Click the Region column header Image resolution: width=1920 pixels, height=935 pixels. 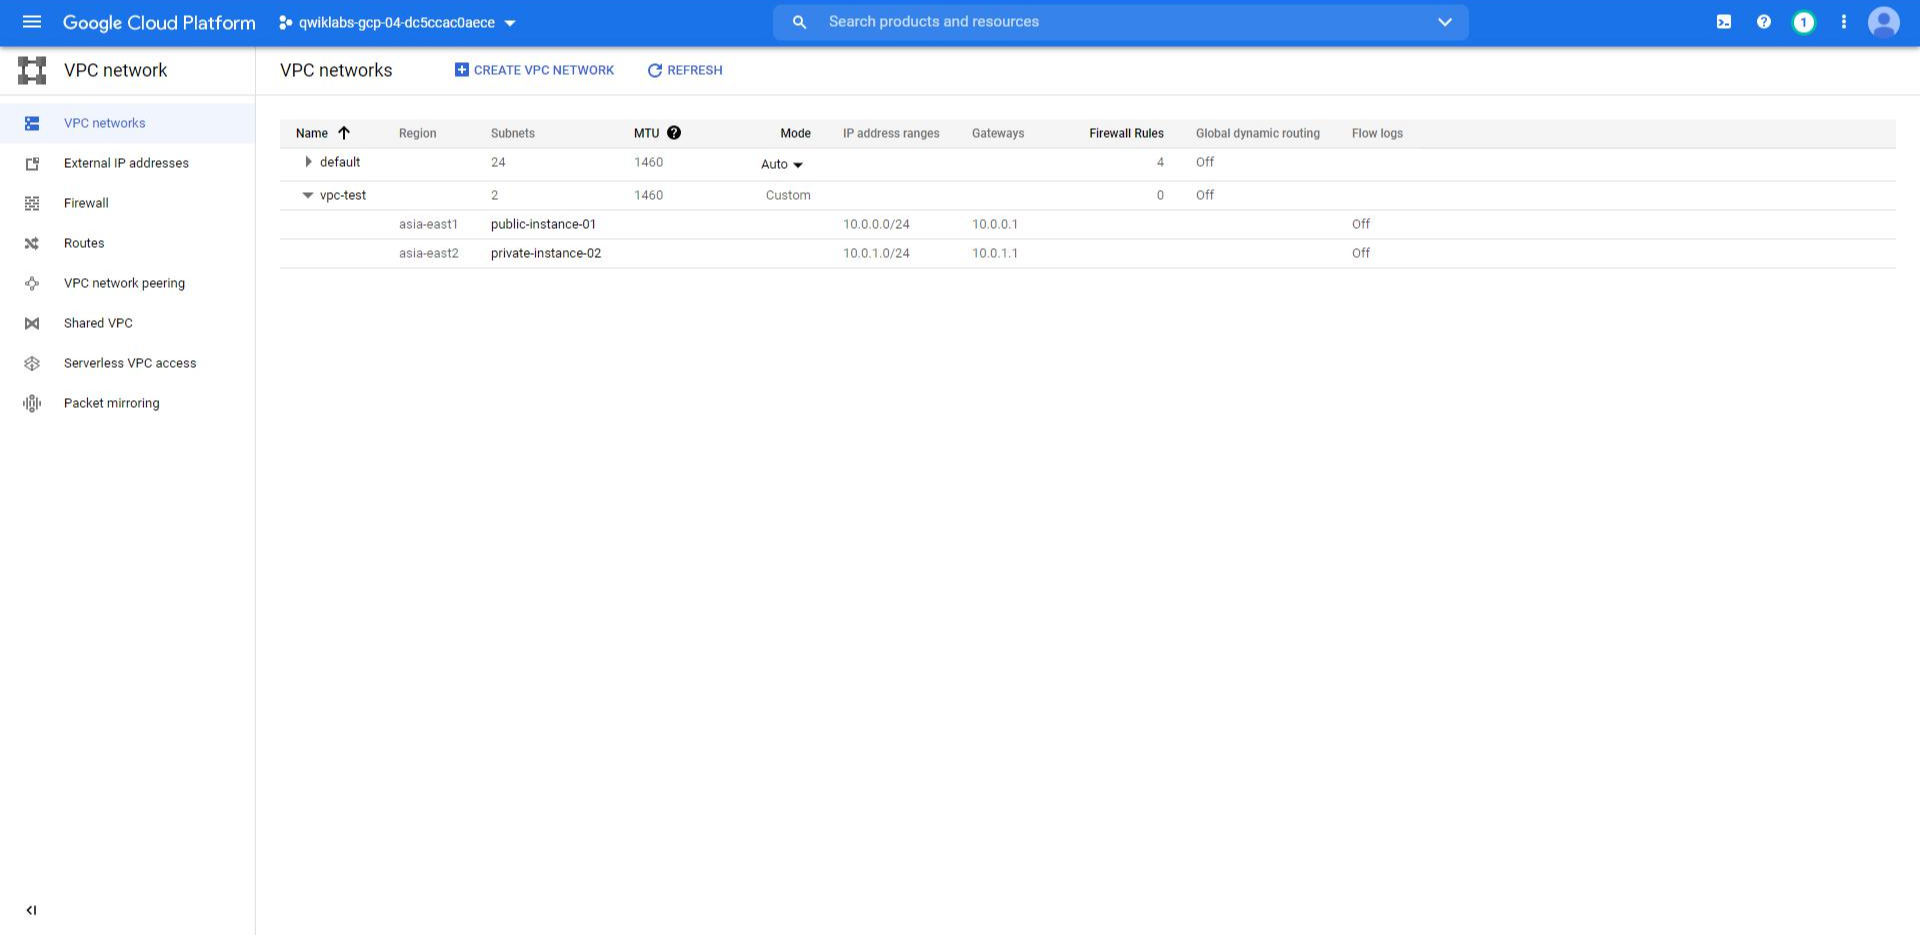point(417,133)
